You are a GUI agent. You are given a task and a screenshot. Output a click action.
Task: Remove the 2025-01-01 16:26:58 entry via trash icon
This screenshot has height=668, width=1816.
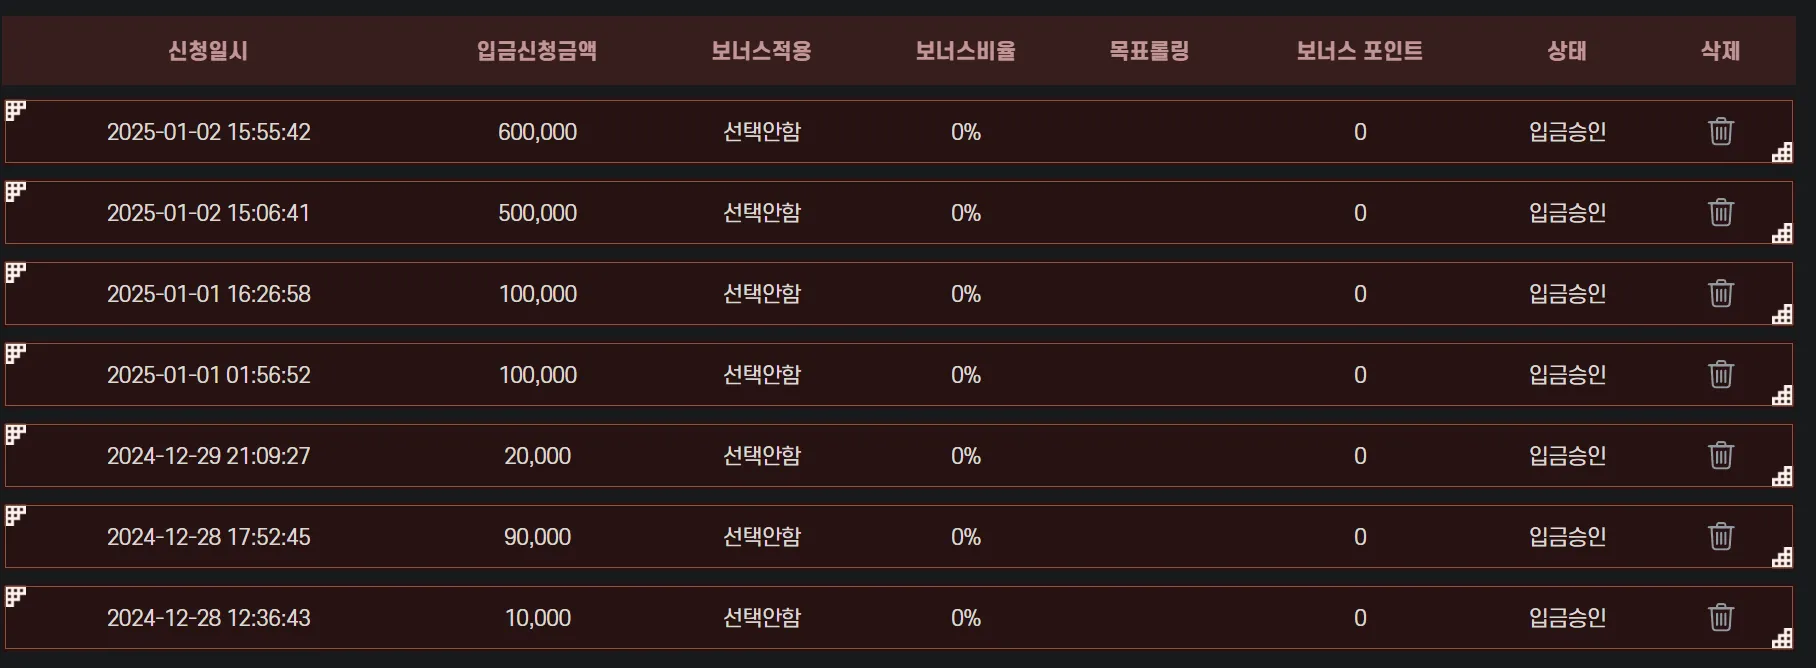click(x=1720, y=293)
